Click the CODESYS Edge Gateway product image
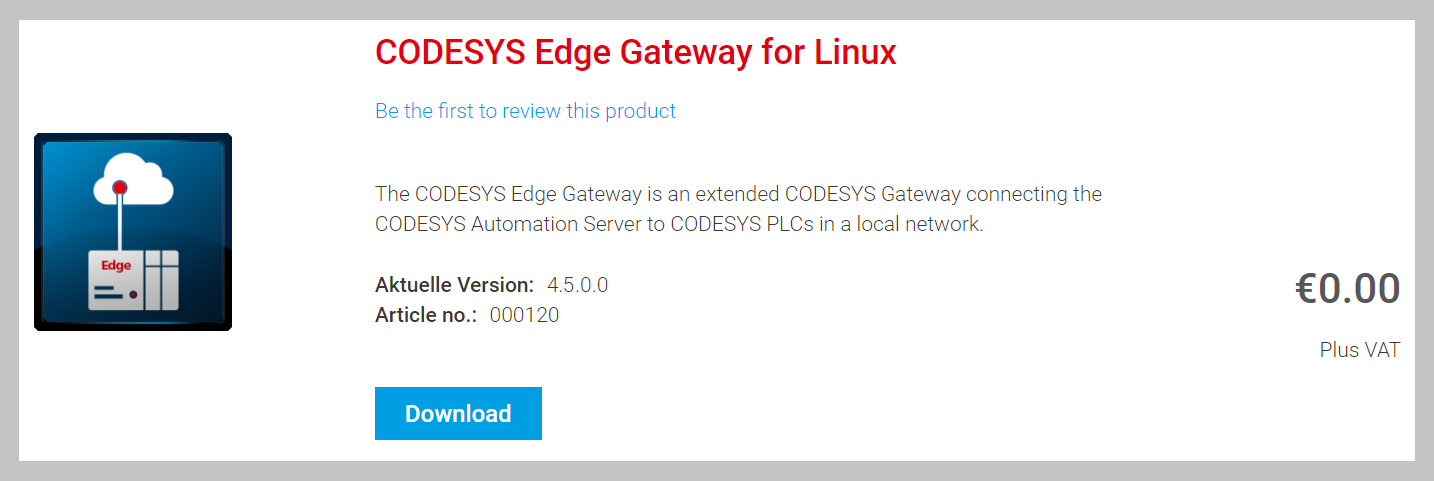The height and width of the screenshot is (481, 1434). pos(133,232)
